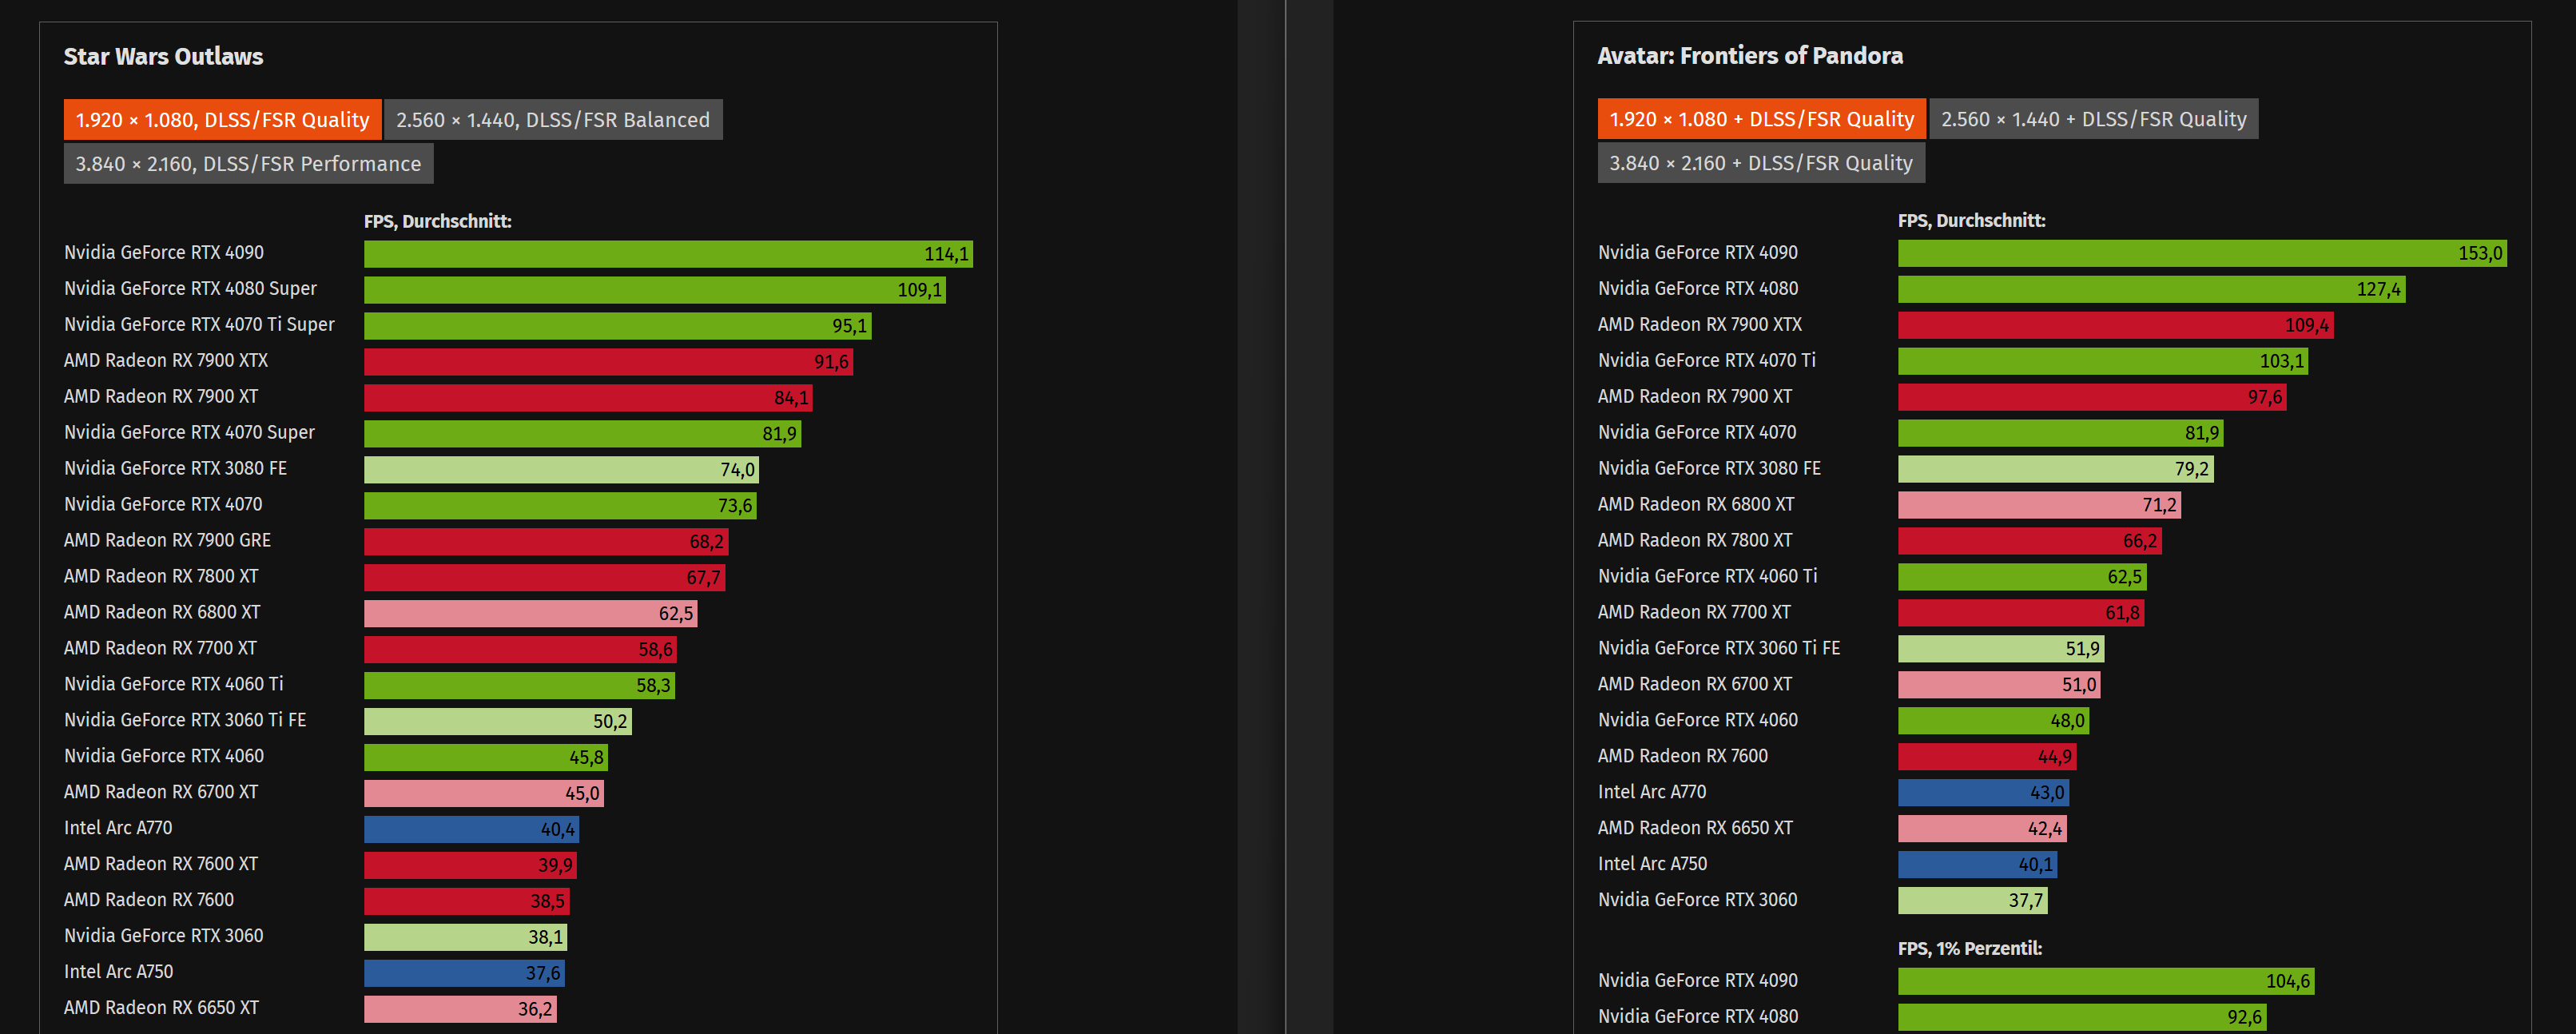Click the Star Wars Outlaws chart title

point(163,56)
